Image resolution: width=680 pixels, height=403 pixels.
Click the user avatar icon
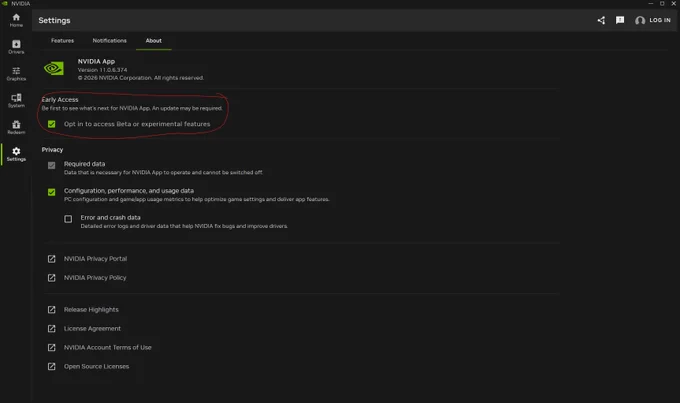pos(640,20)
